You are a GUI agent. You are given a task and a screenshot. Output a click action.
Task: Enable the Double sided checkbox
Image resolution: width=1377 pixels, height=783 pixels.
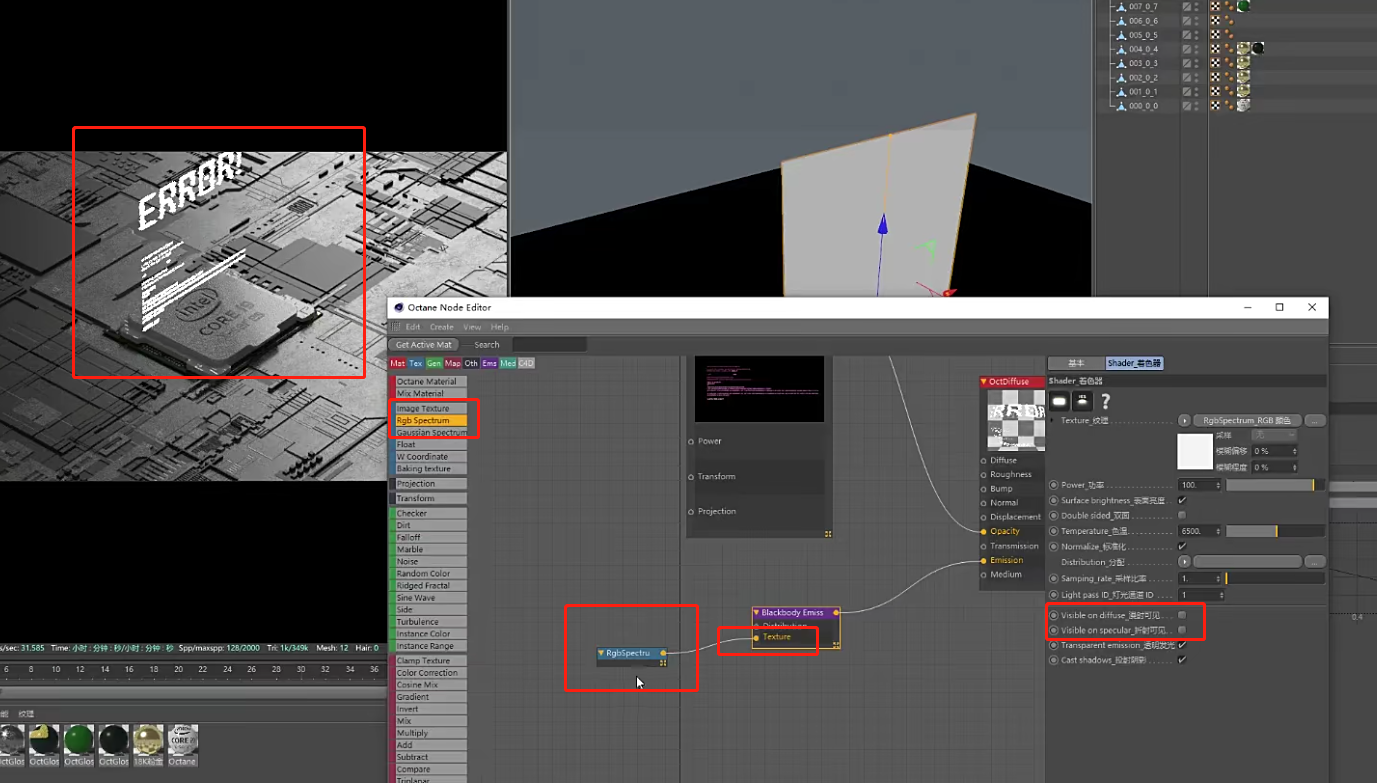click(1182, 515)
